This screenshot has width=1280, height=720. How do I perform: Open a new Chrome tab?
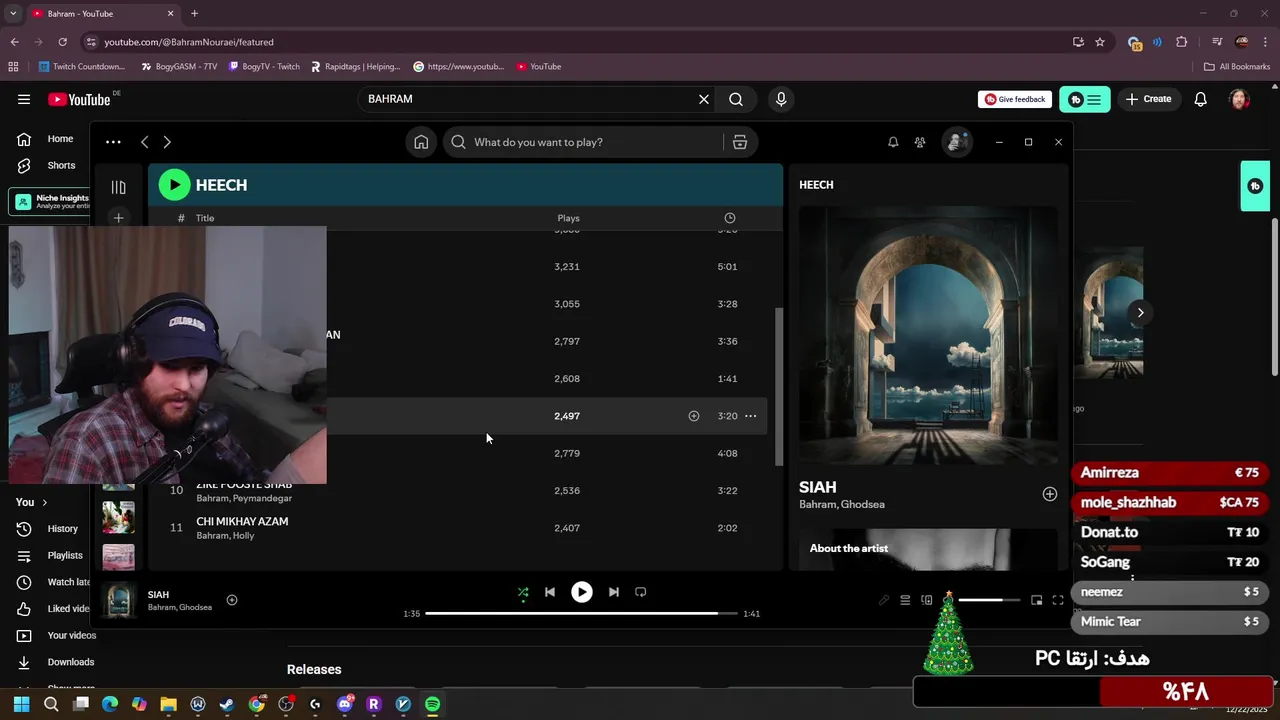click(194, 13)
